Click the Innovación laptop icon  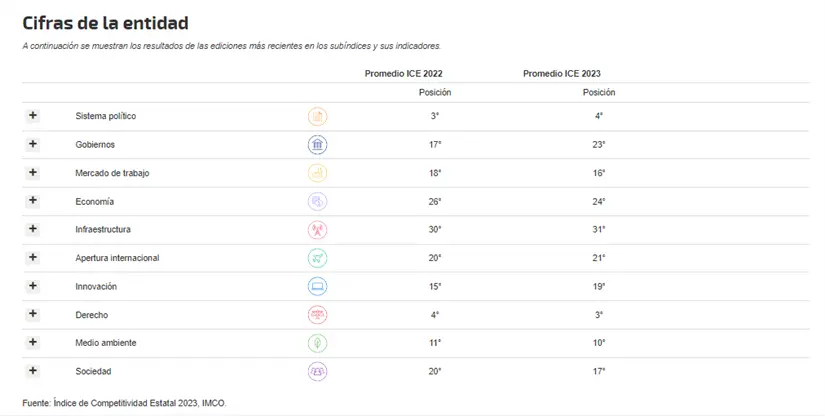coord(317,287)
